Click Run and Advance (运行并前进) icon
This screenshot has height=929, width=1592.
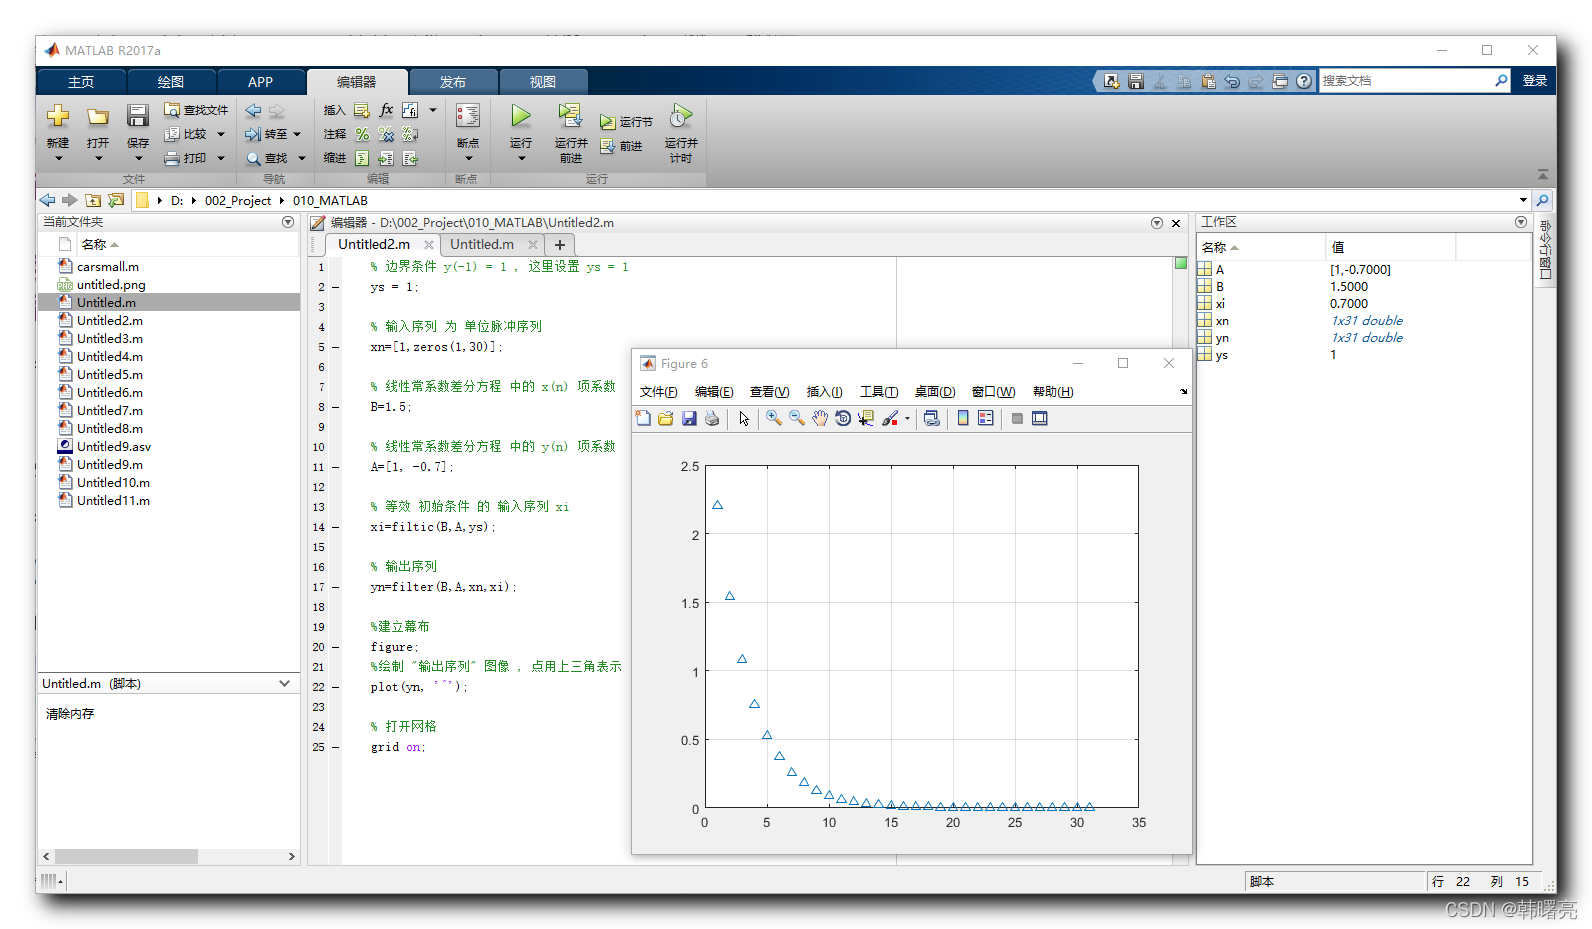click(x=570, y=116)
